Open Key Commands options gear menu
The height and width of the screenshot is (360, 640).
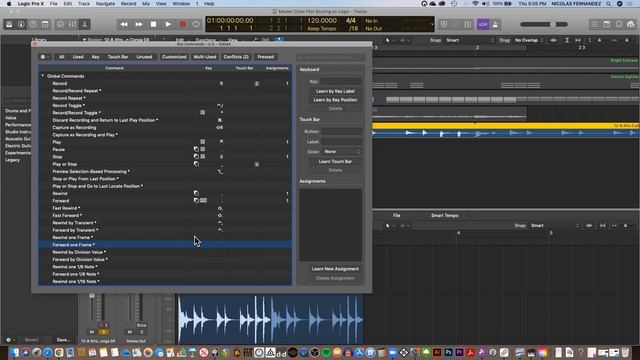[44, 57]
